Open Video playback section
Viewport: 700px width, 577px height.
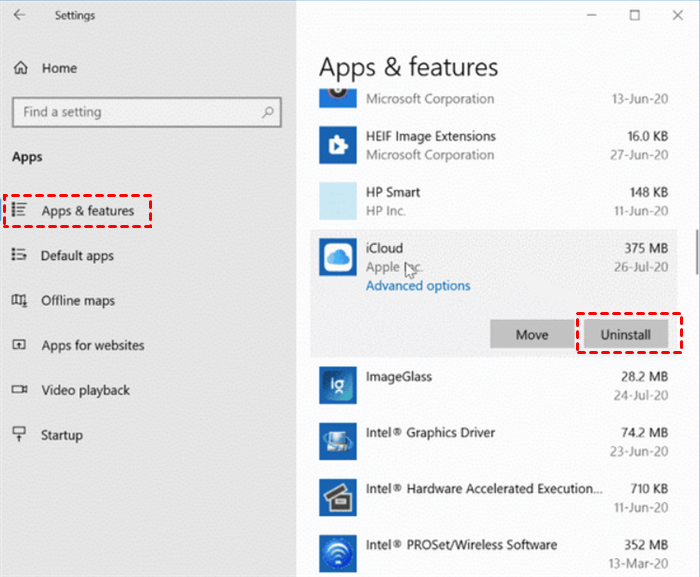pyautogui.click(x=86, y=390)
